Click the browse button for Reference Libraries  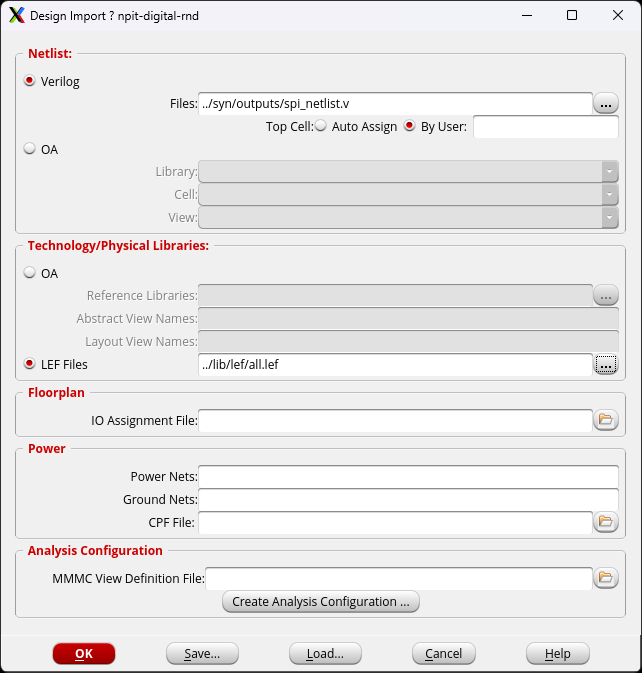pyautogui.click(x=606, y=296)
